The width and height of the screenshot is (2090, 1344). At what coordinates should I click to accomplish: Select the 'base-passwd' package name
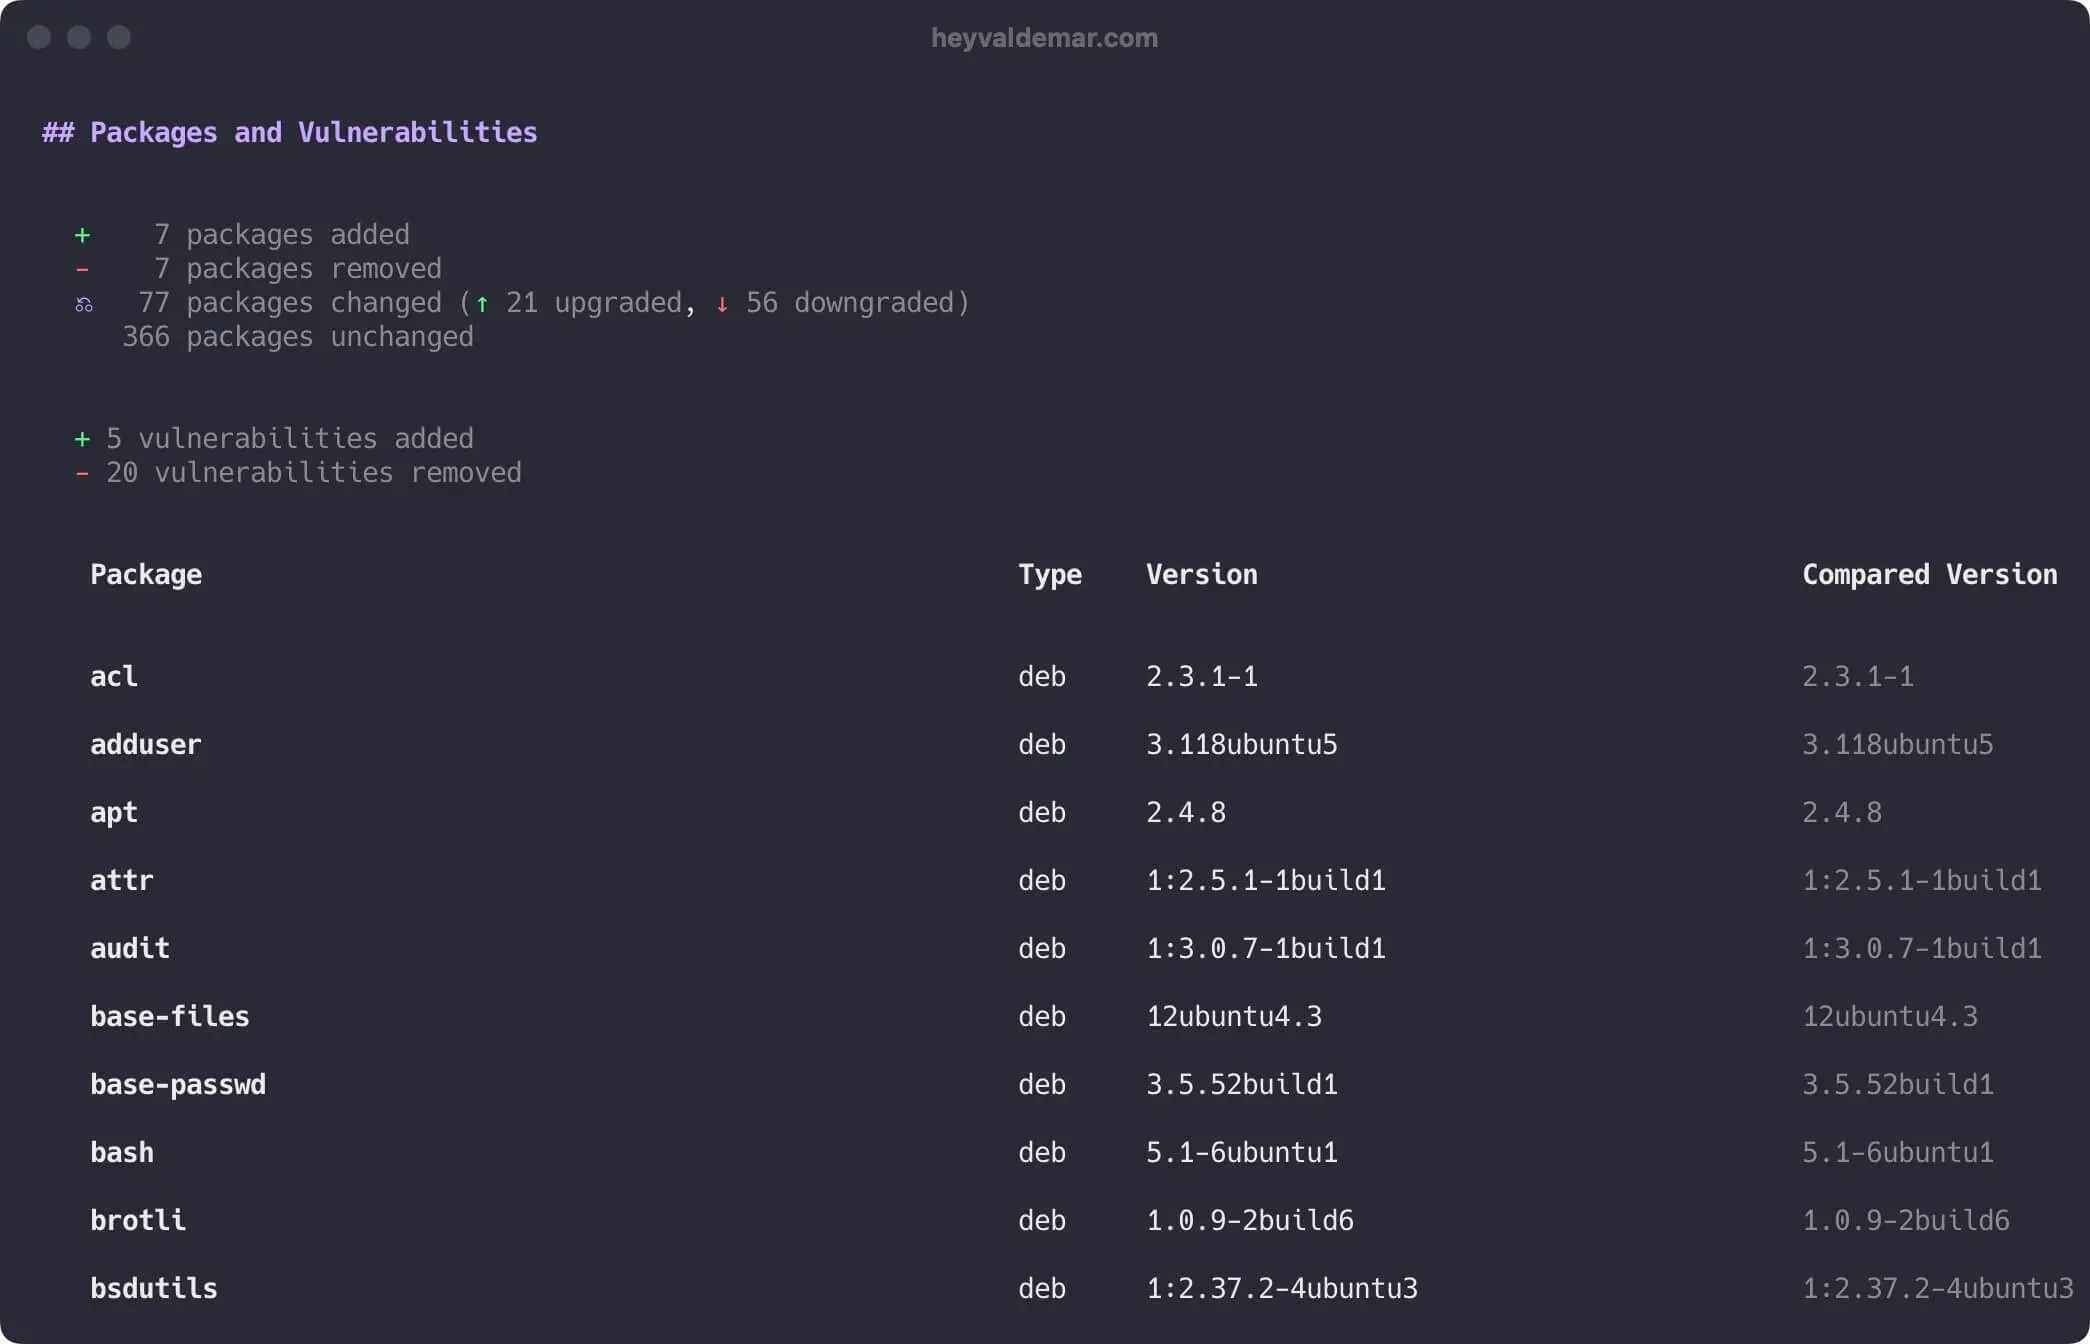[178, 1085]
